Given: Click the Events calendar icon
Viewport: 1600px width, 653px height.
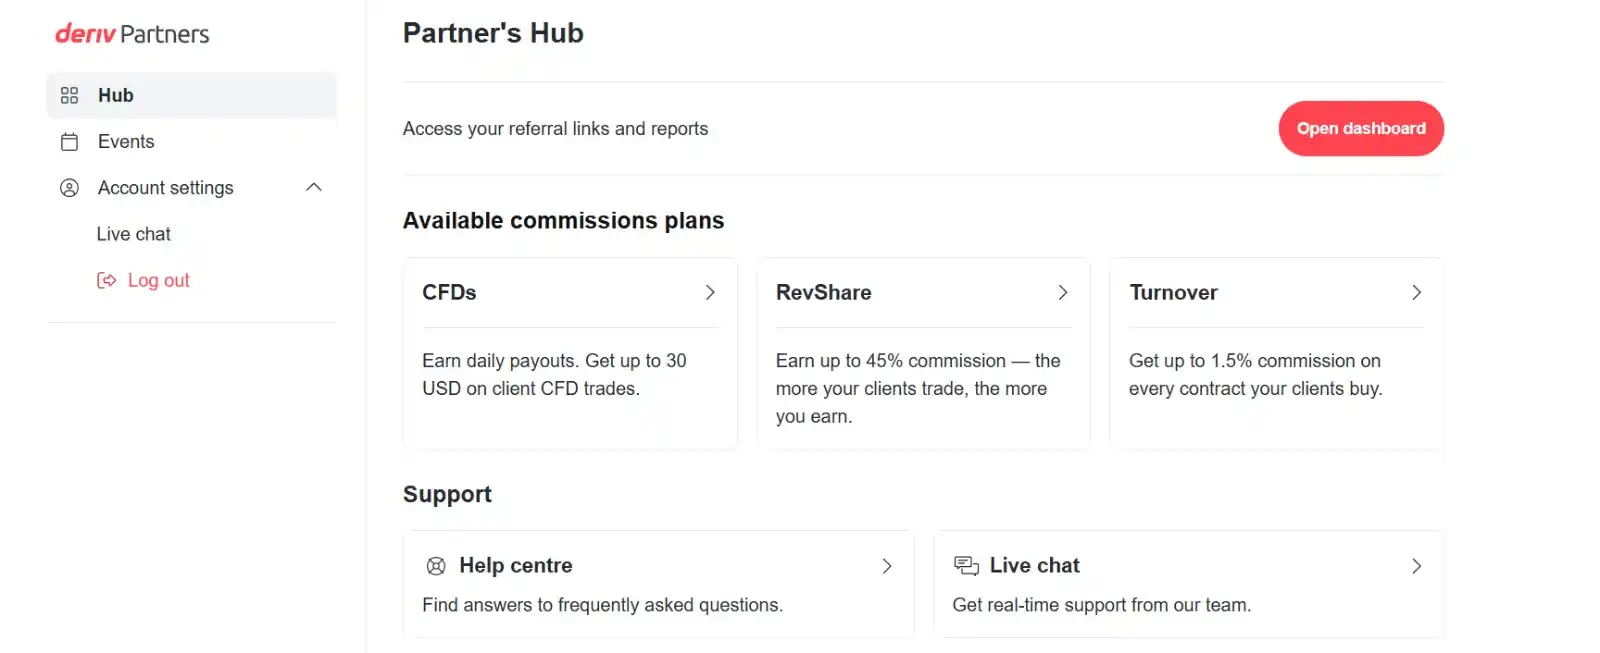Looking at the screenshot, I should 69,142.
